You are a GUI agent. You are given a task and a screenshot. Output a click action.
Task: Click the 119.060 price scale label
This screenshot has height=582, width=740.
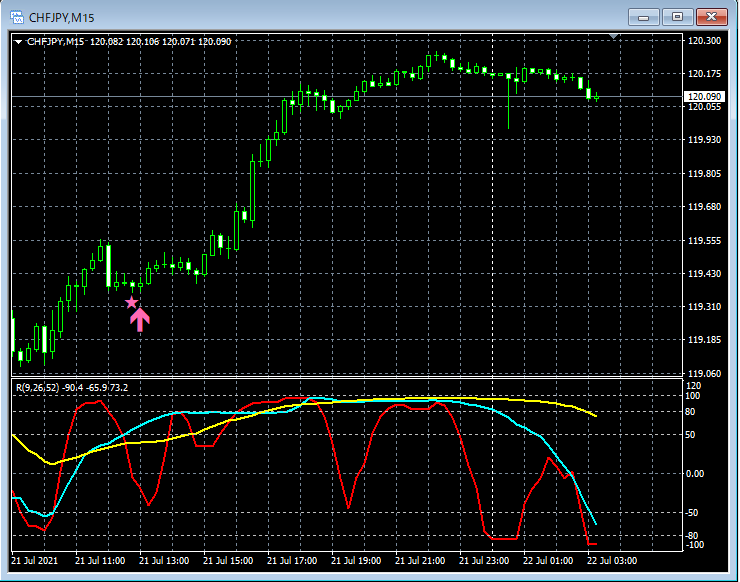705,374
